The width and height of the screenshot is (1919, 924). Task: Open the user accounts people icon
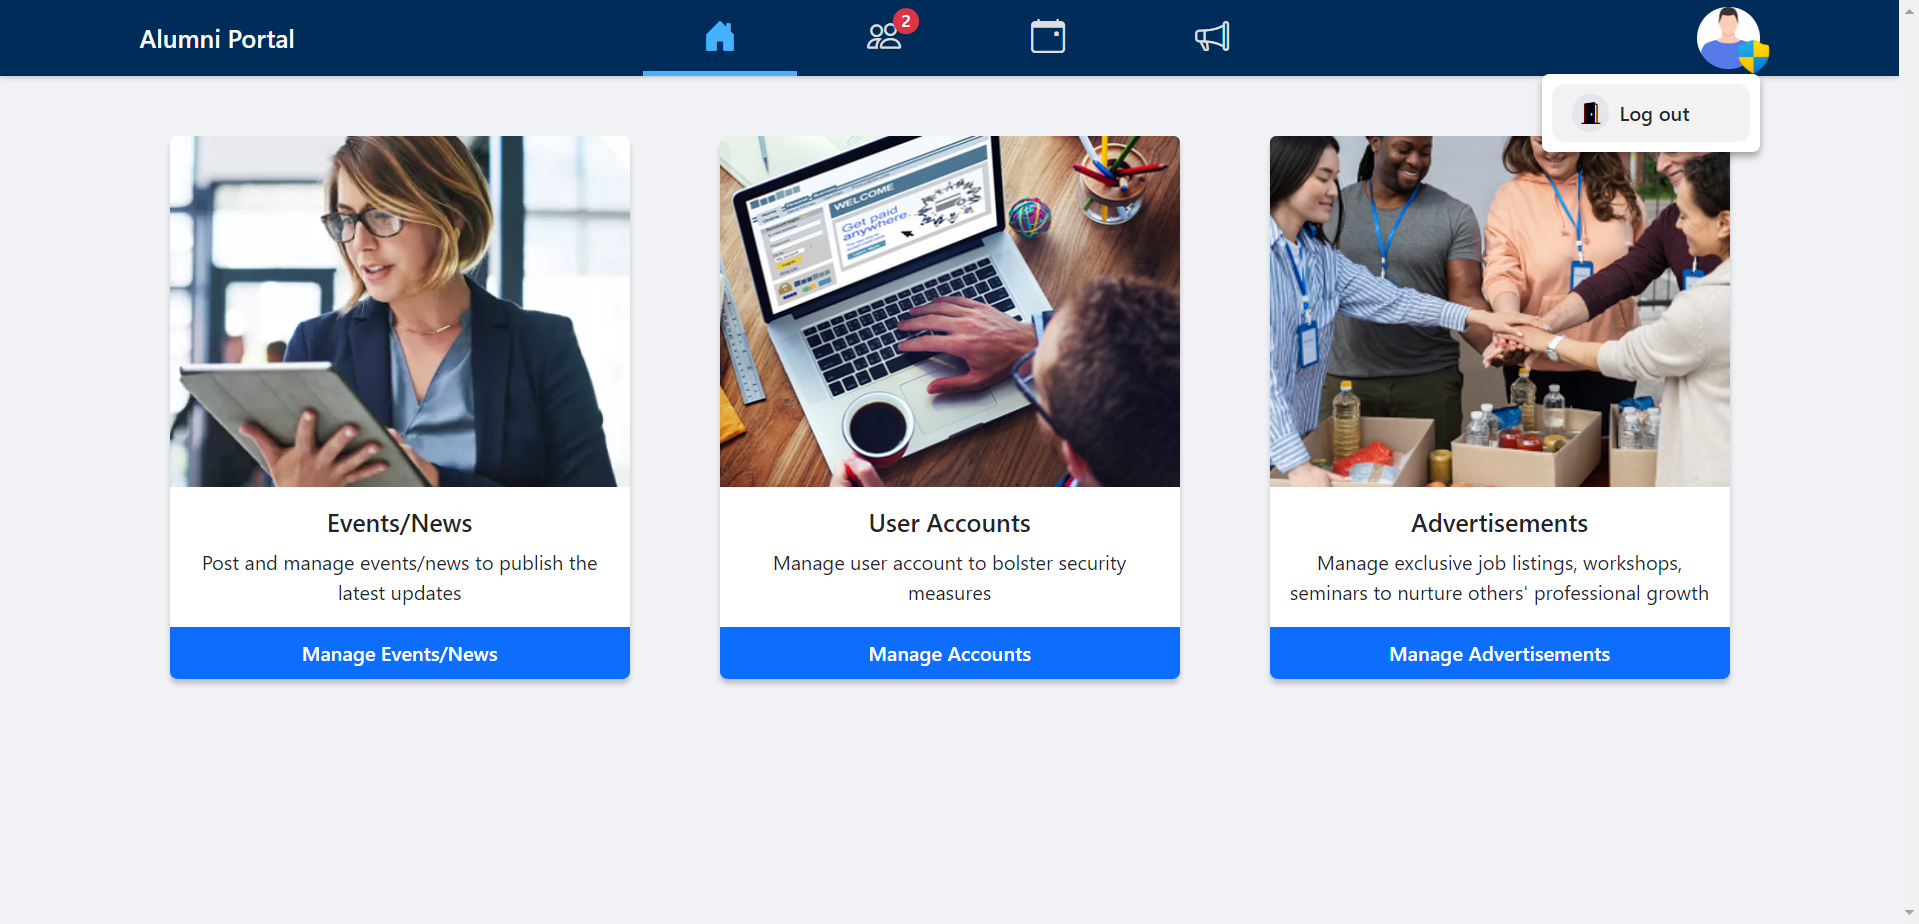[883, 37]
